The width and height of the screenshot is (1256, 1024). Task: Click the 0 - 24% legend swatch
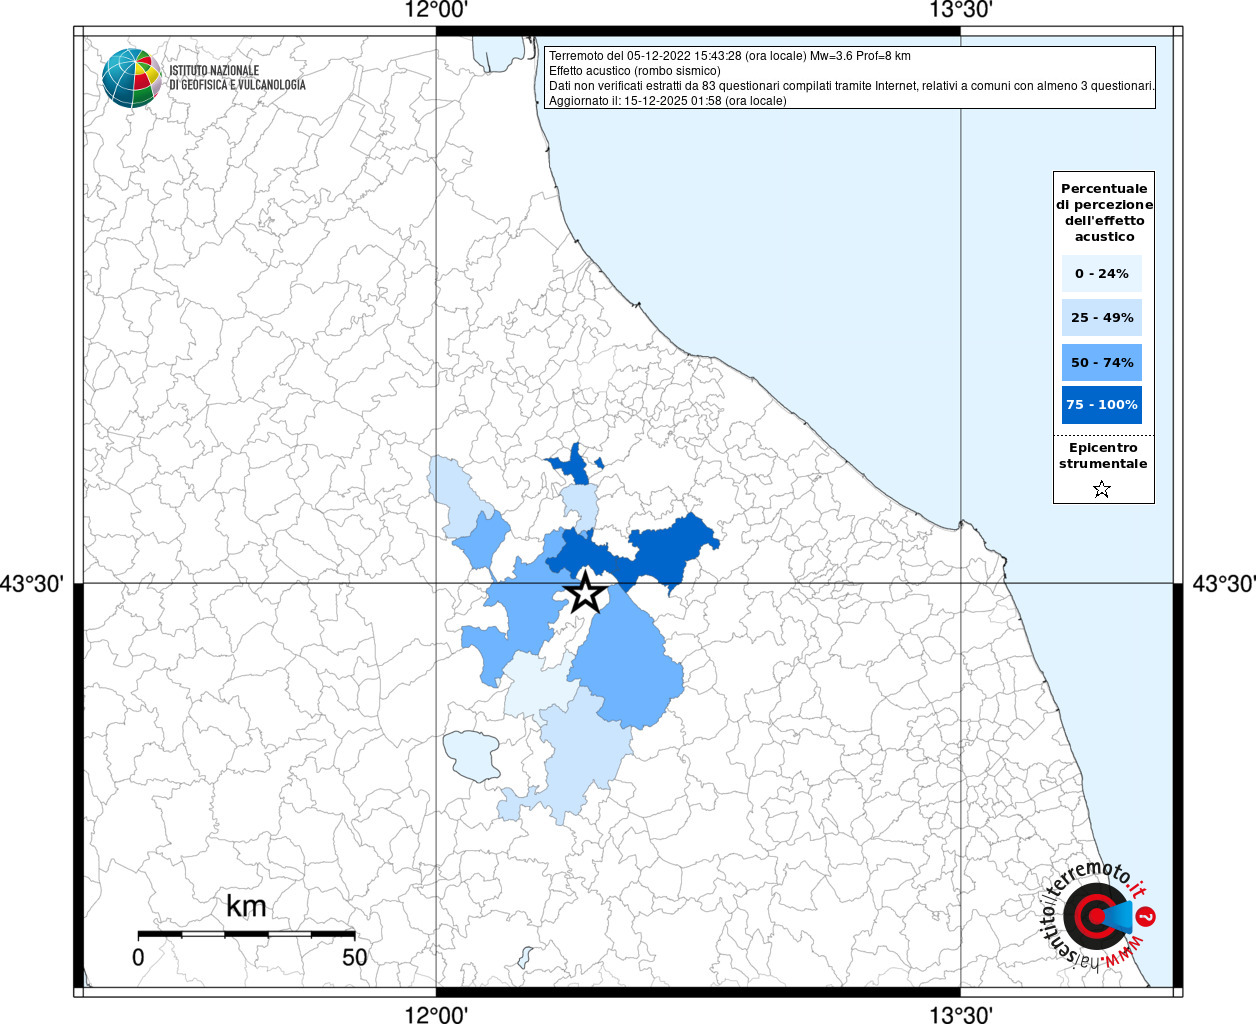click(x=1101, y=273)
